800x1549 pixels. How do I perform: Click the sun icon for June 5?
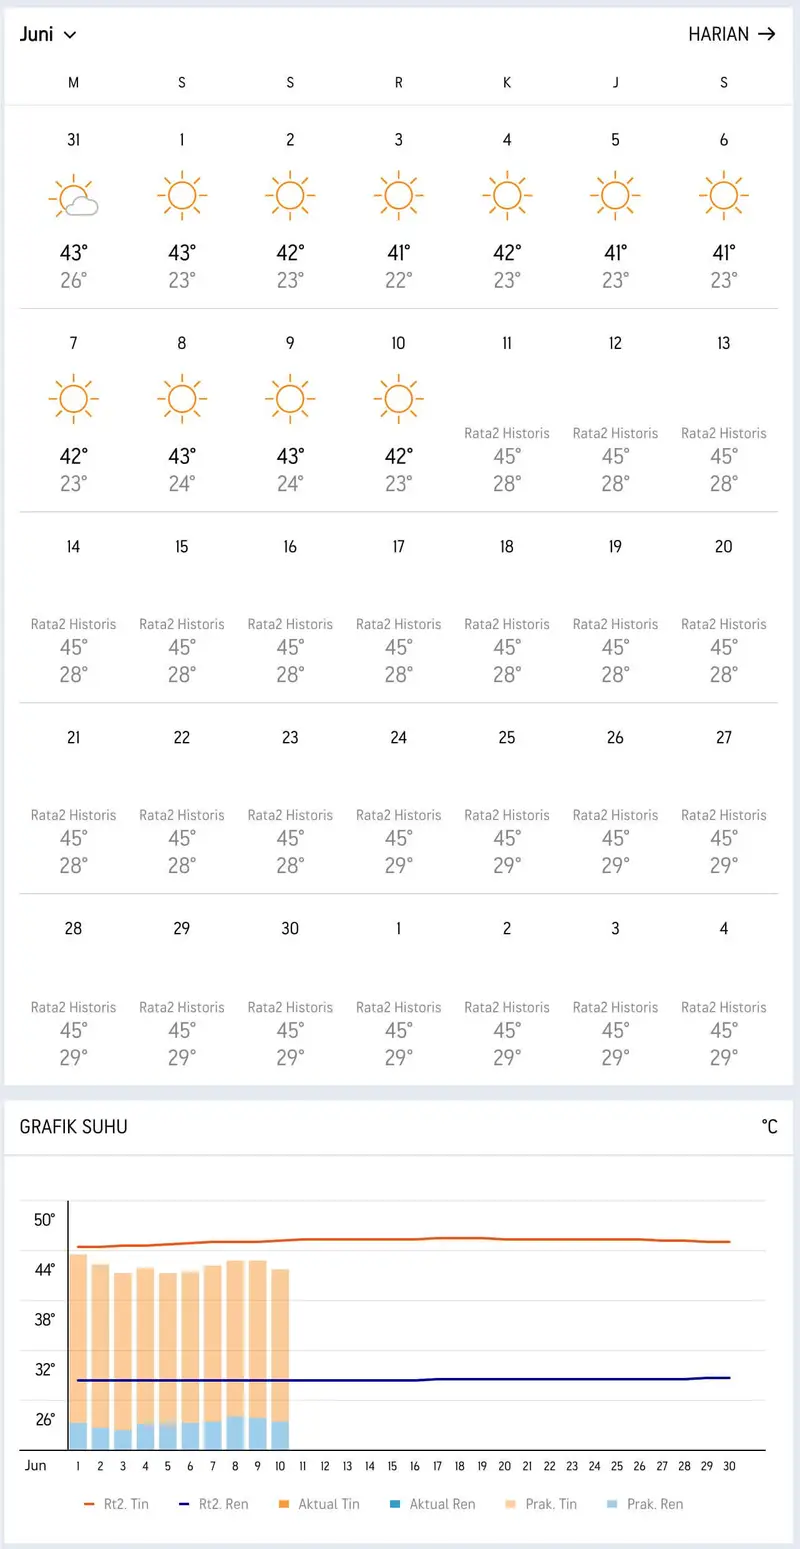pyautogui.click(x=615, y=195)
